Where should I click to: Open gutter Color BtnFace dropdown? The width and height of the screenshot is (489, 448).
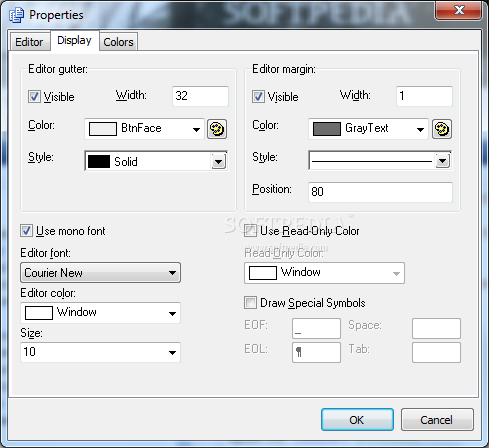(x=144, y=129)
